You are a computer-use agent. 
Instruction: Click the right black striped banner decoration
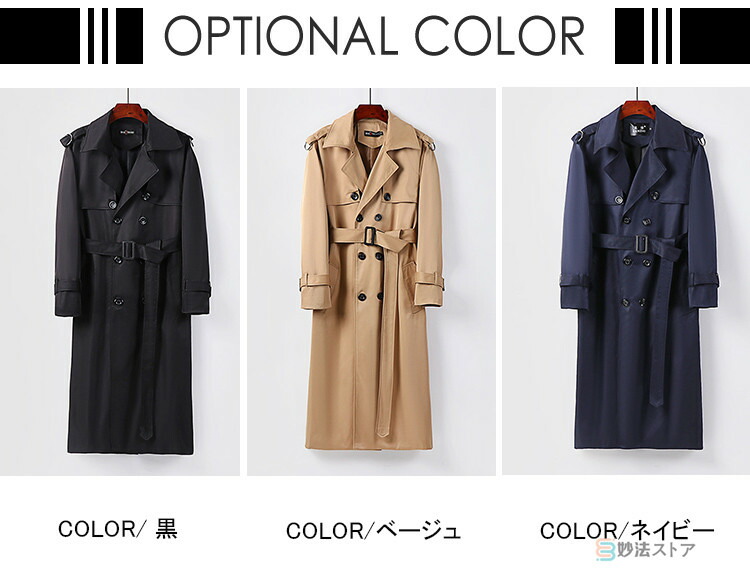point(682,36)
